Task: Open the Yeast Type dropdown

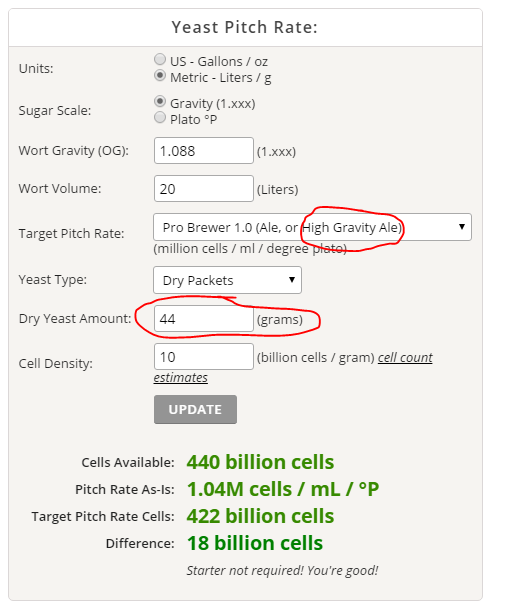Action: pyautogui.click(x=227, y=280)
